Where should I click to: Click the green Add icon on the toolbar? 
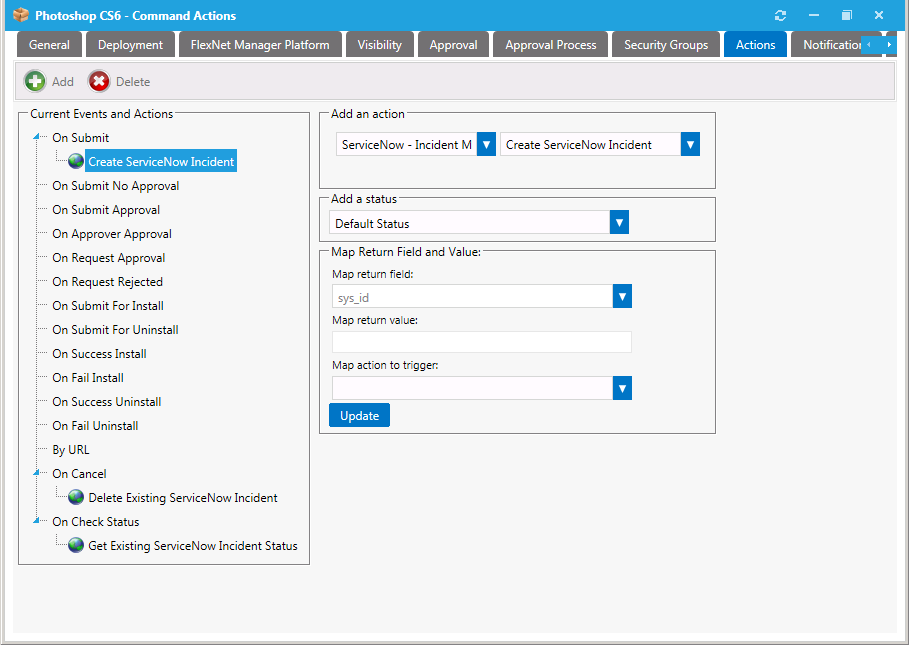(x=34, y=80)
